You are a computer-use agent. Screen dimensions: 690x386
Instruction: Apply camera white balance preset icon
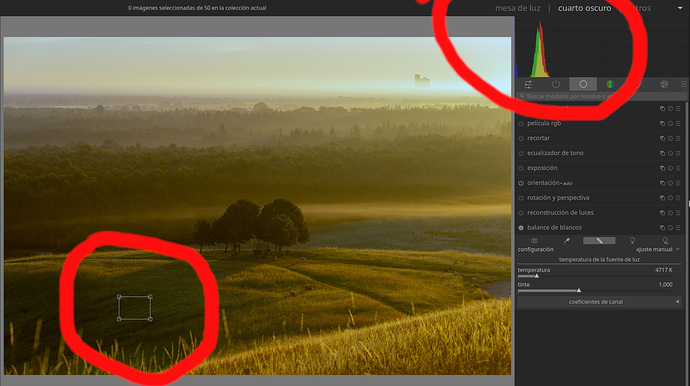pyautogui.click(x=534, y=241)
